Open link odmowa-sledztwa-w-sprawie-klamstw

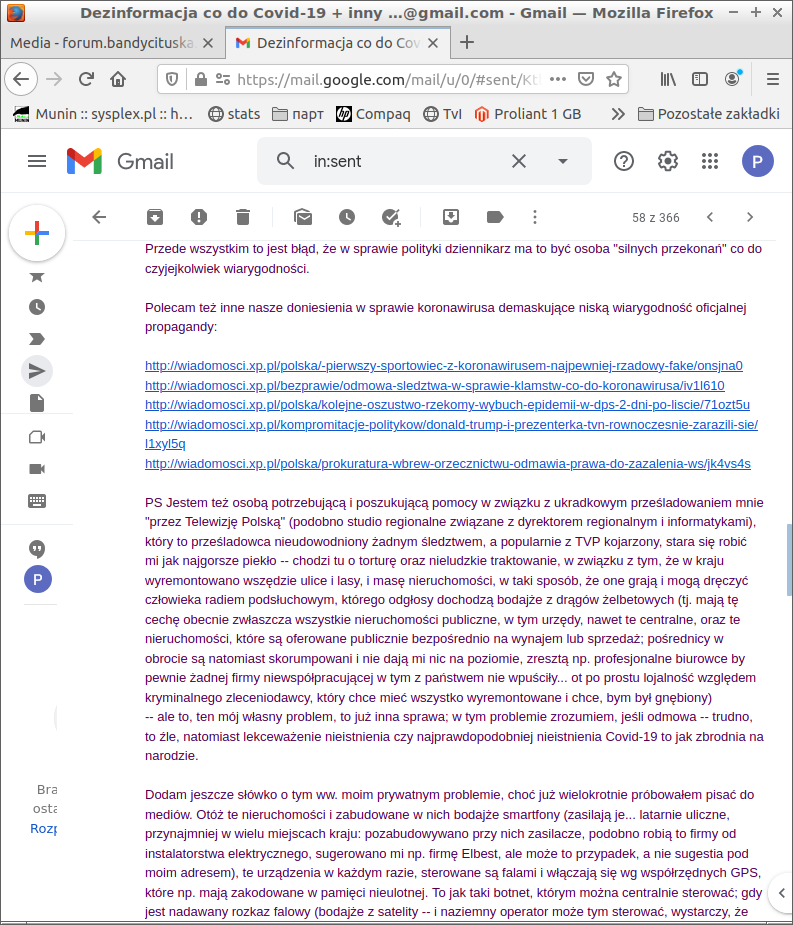435,385
